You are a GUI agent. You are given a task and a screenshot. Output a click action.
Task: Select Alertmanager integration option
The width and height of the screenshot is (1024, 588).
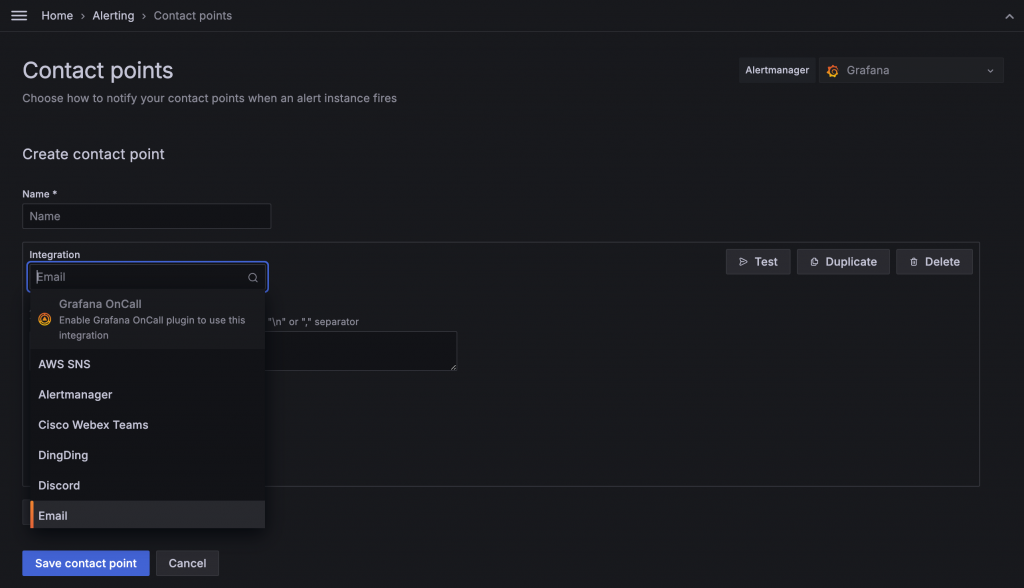[x=148, y=395]
